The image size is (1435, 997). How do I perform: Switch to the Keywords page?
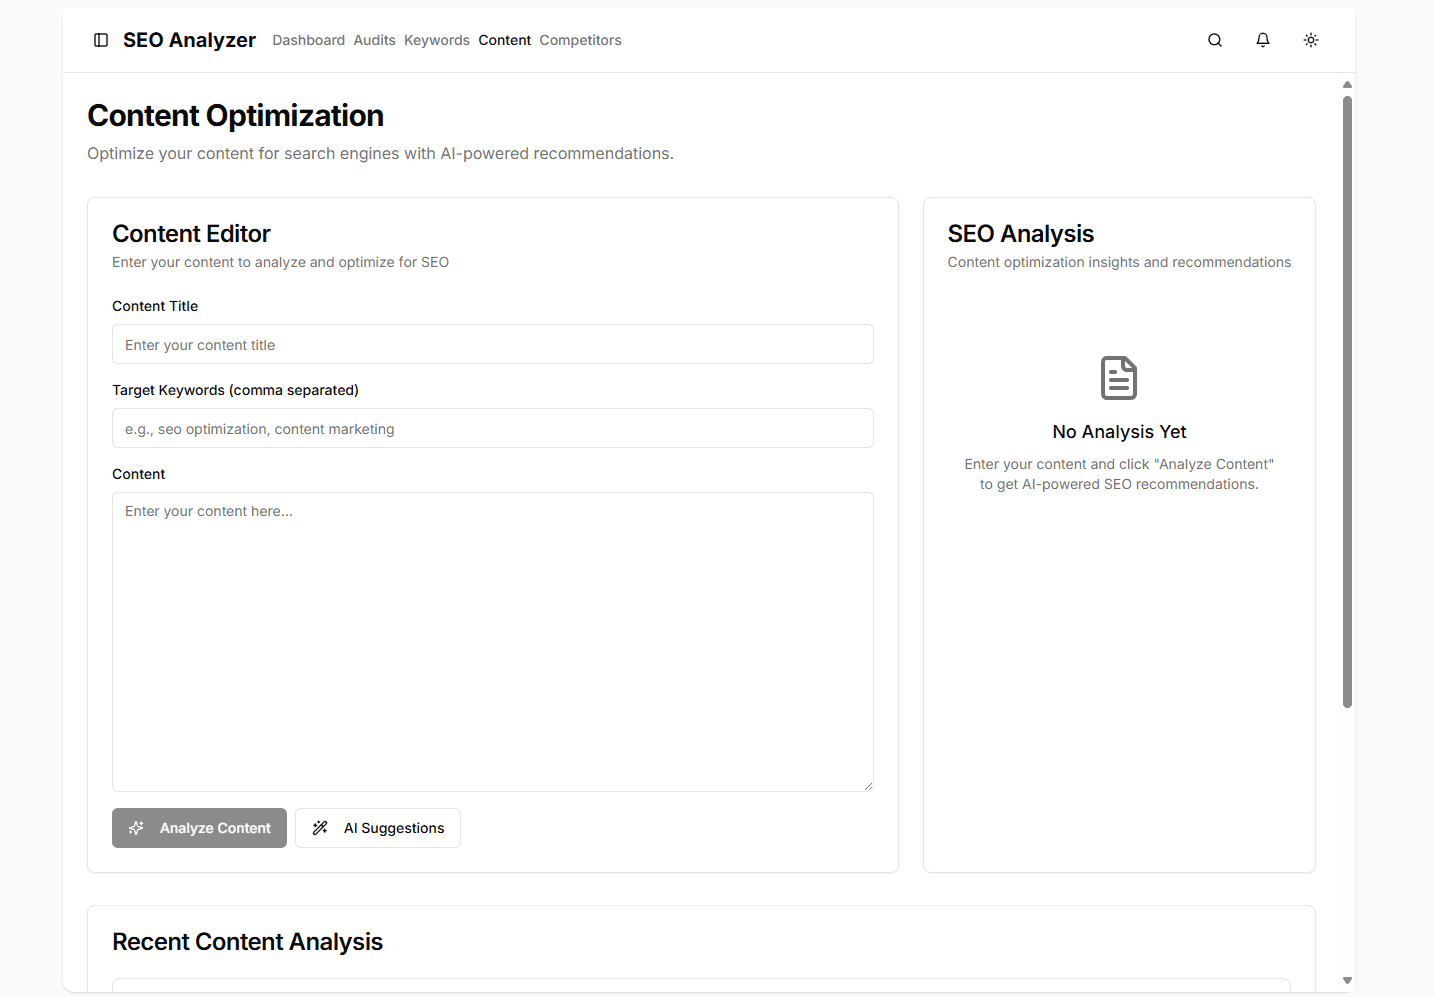[x=436, y=40]
